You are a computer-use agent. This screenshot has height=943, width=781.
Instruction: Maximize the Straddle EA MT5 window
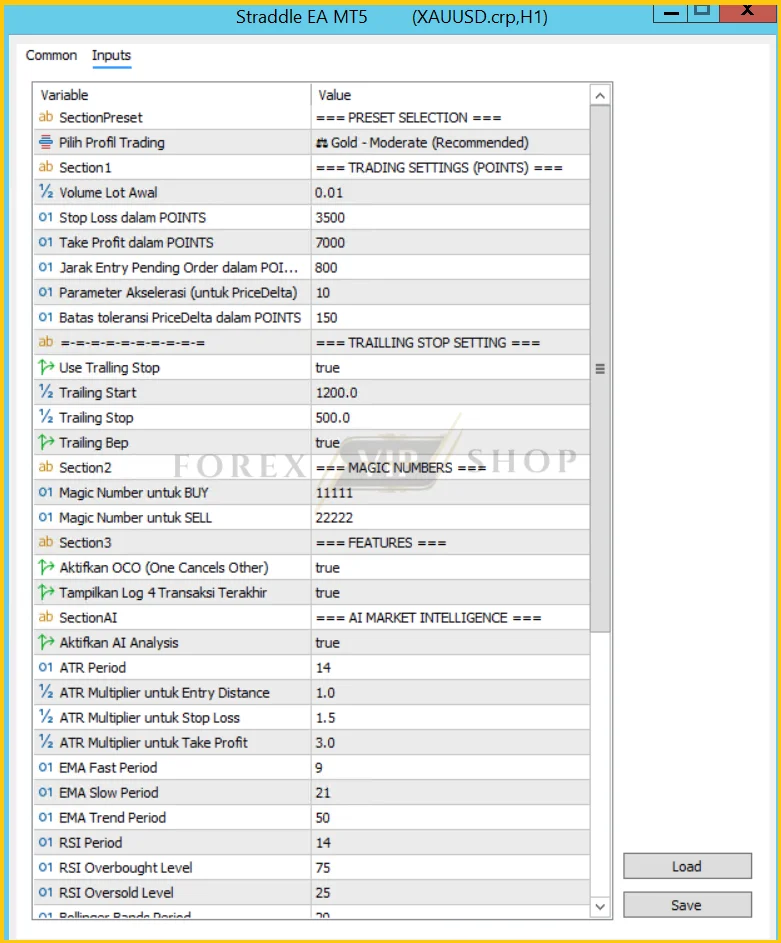tap(702, 11)
